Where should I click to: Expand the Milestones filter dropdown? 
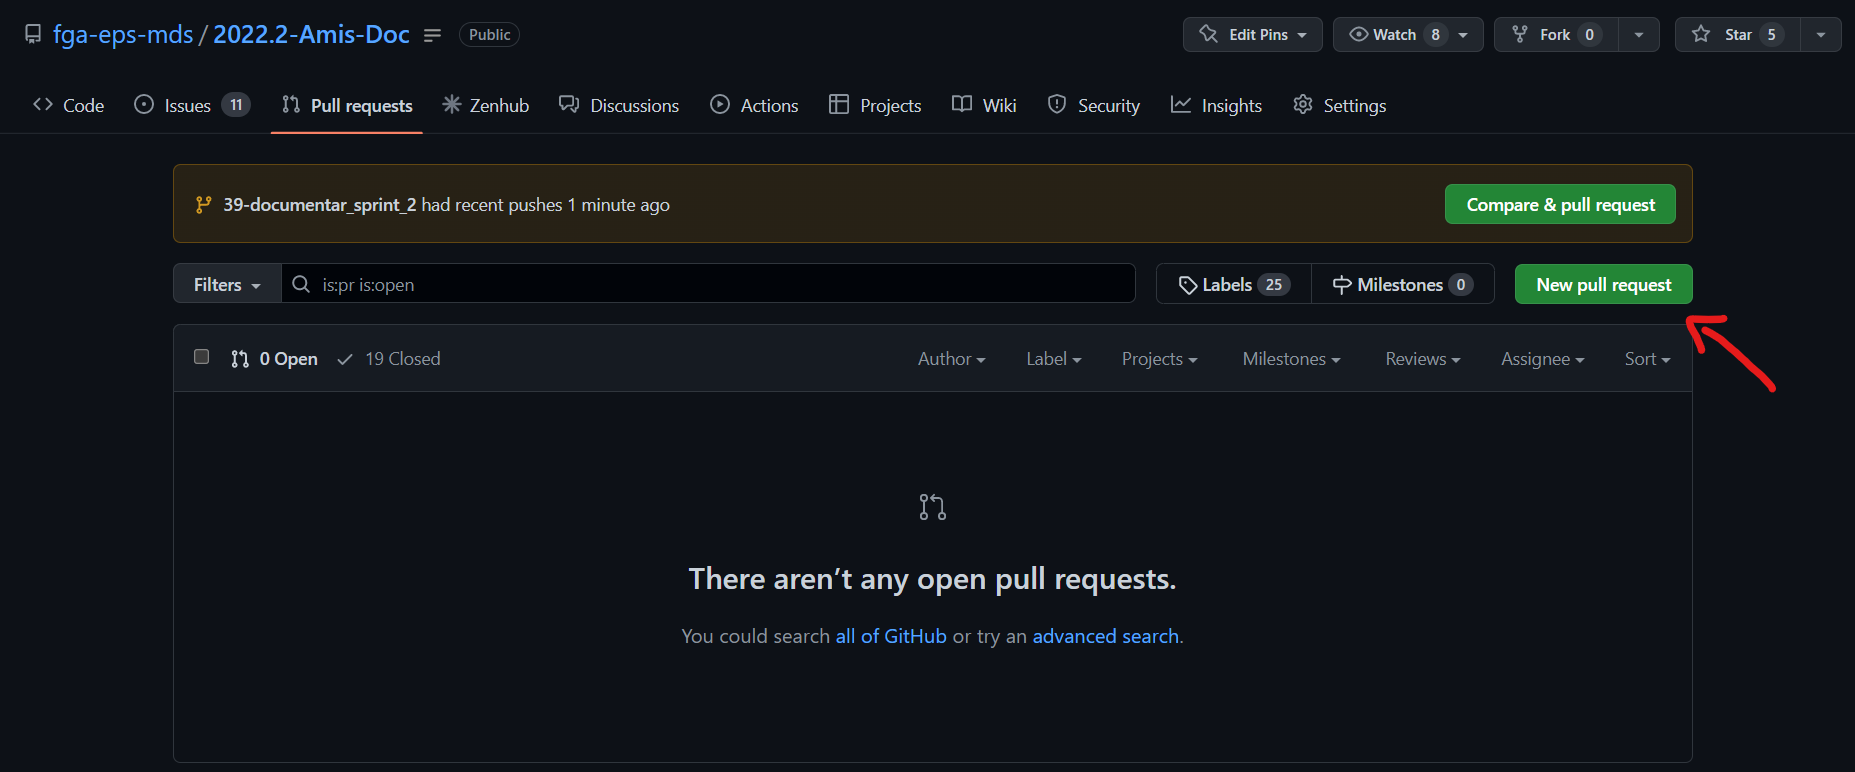tap(1292, 358)
